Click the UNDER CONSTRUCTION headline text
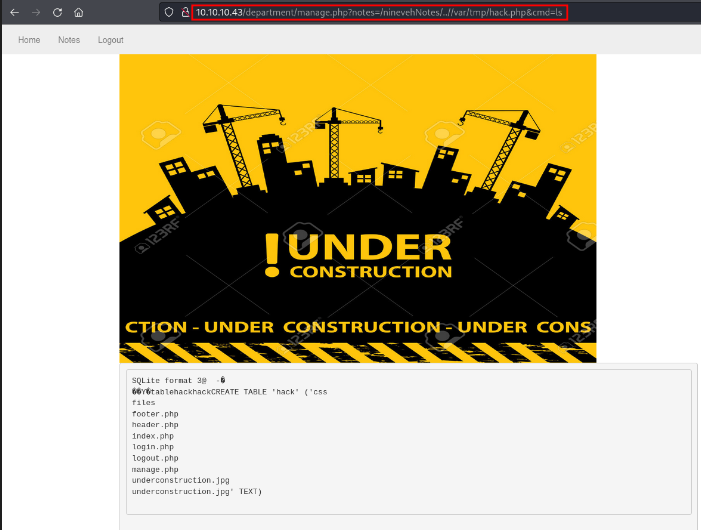 370,255
